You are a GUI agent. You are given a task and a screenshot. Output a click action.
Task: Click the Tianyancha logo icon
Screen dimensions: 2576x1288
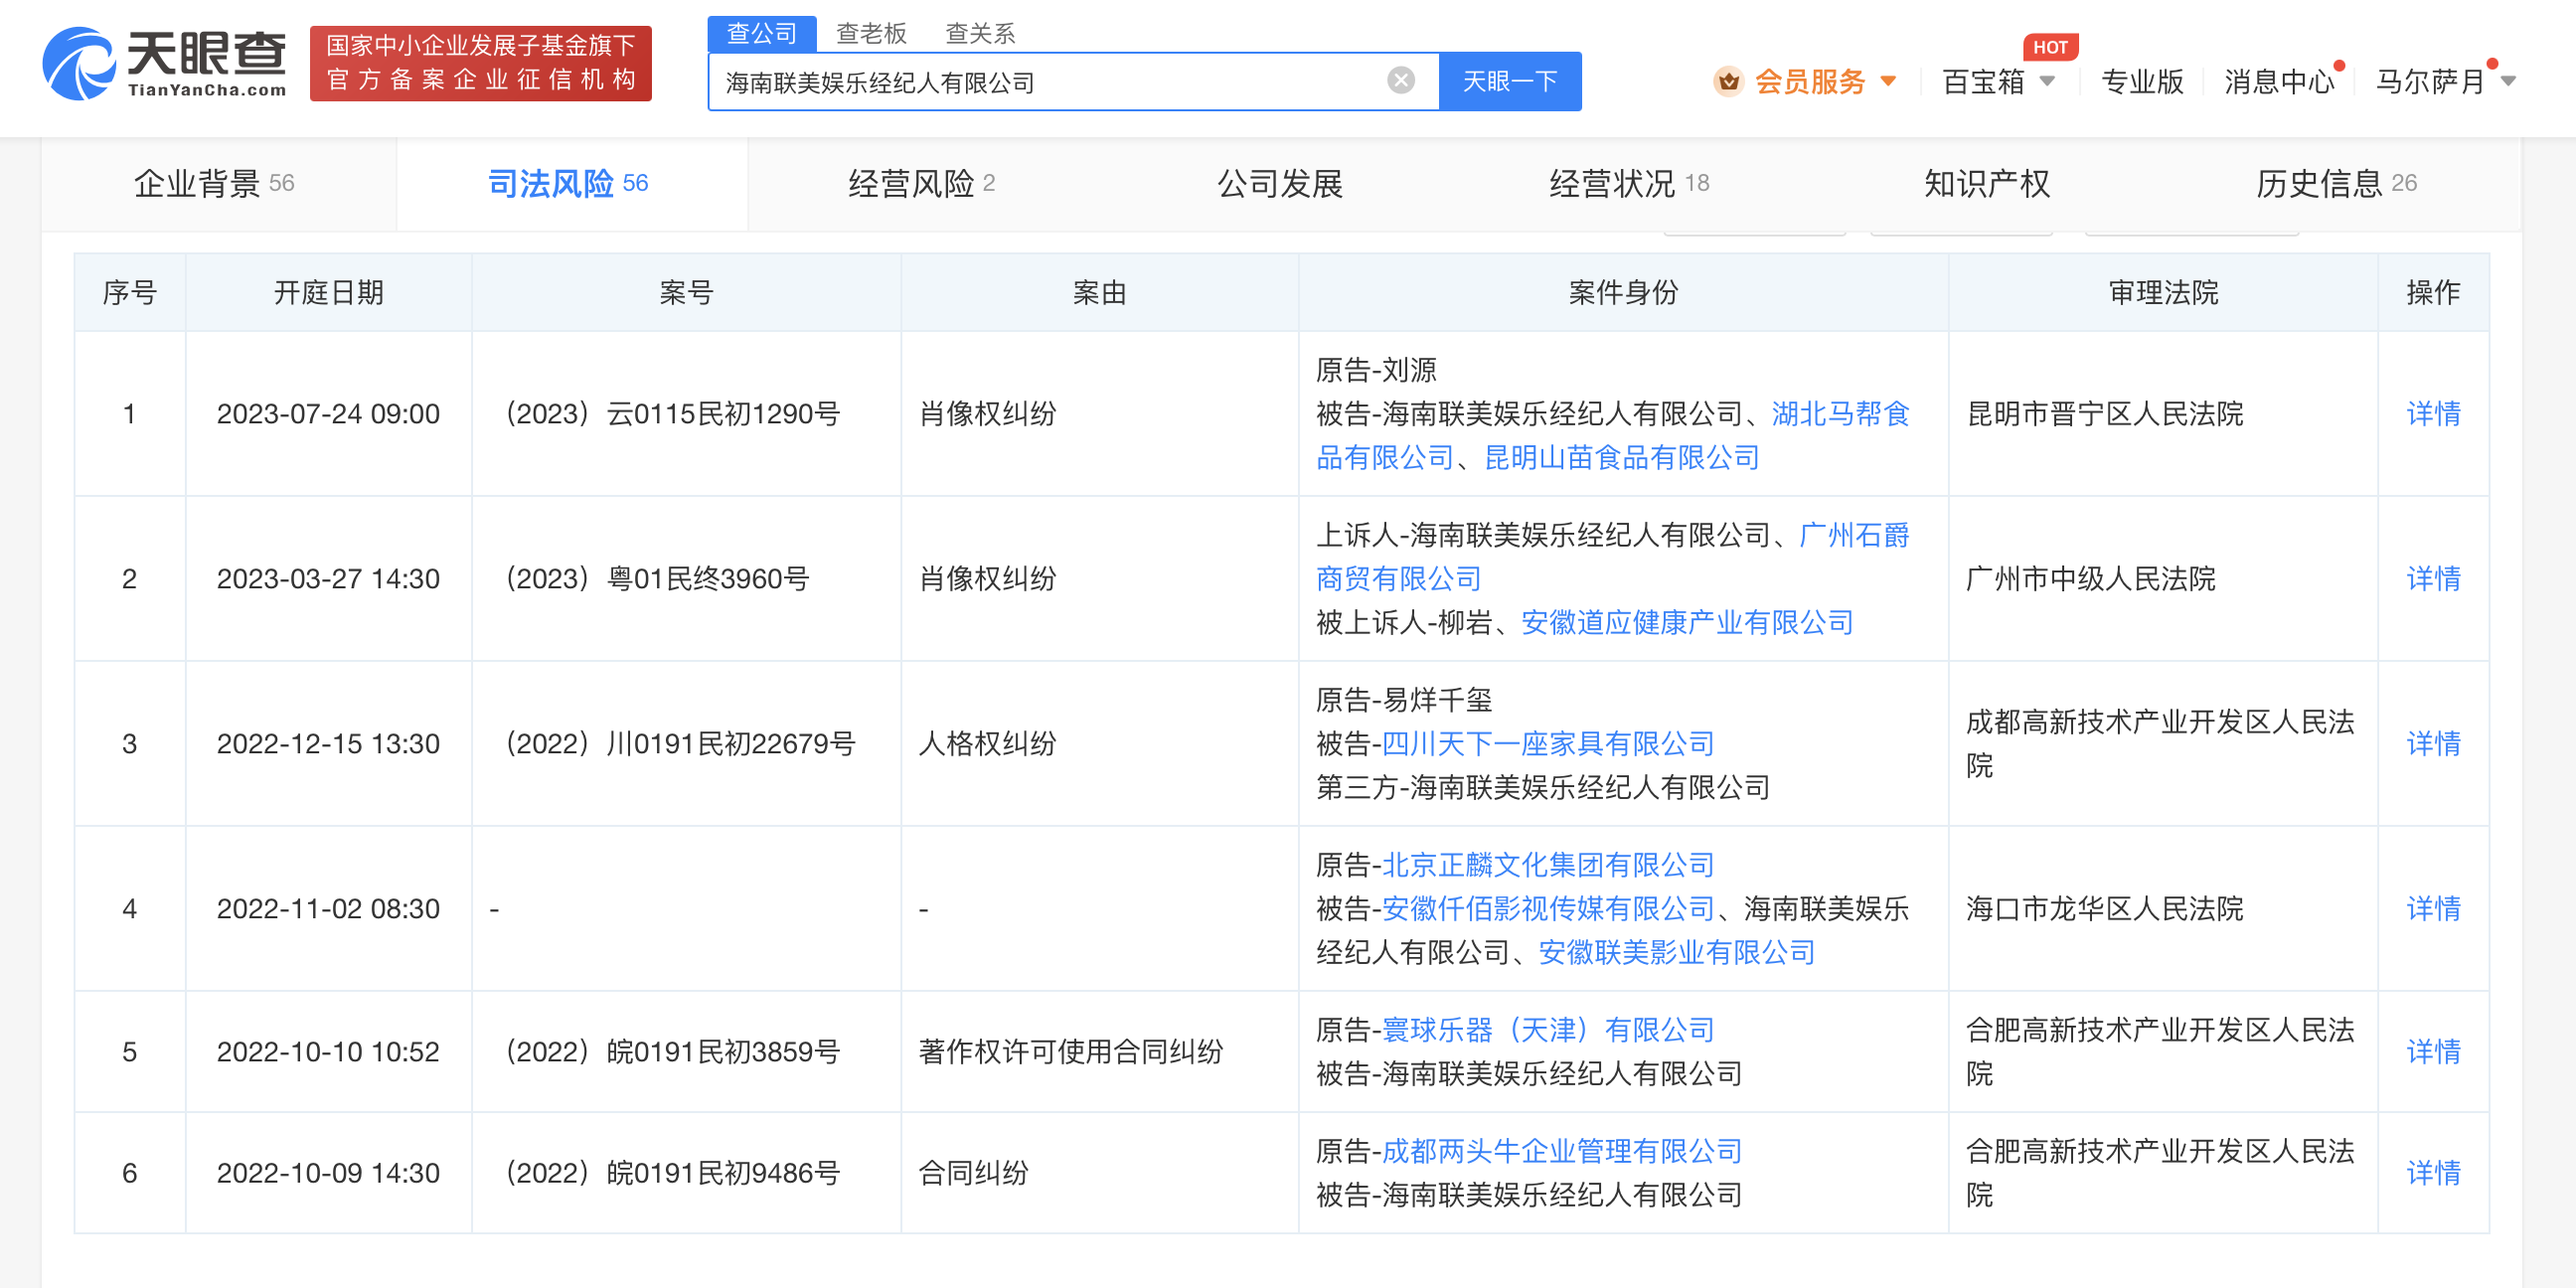point(78,64)
